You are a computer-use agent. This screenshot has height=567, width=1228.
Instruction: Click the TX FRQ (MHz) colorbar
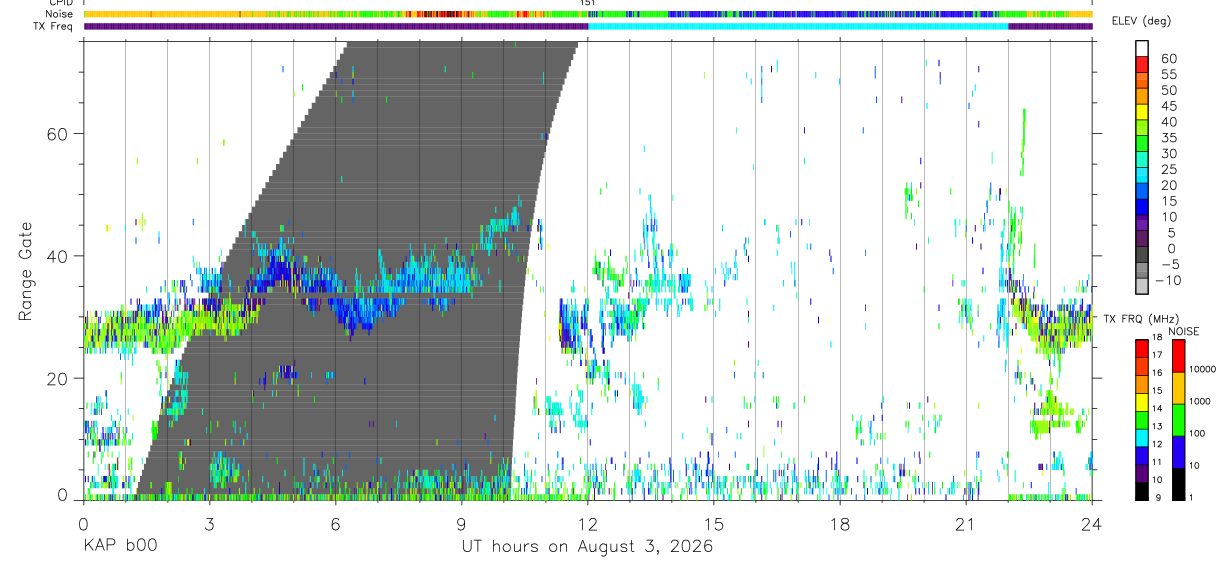[1141, 418]
